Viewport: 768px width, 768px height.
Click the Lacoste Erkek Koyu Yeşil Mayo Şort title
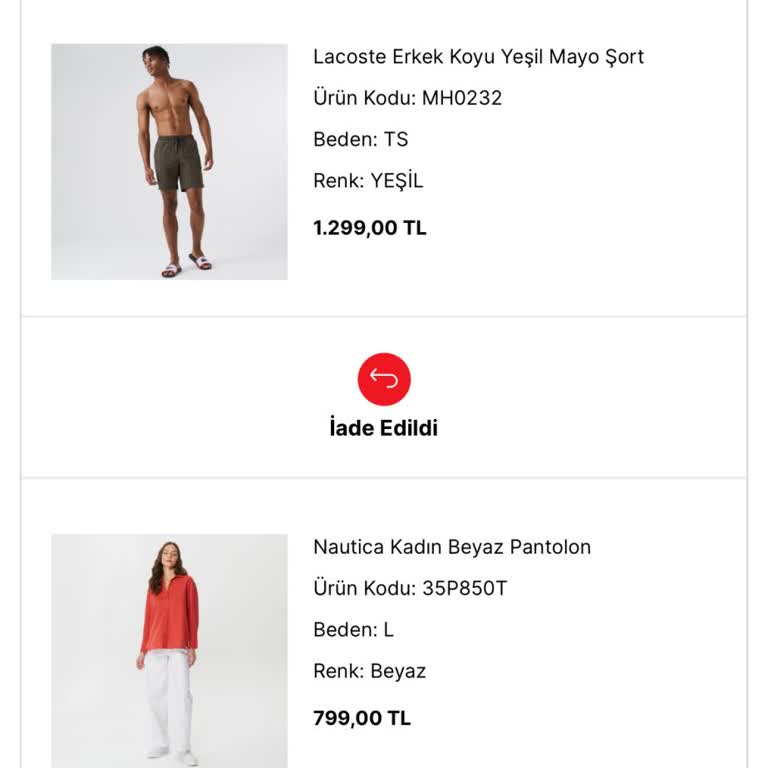(478, 57)
